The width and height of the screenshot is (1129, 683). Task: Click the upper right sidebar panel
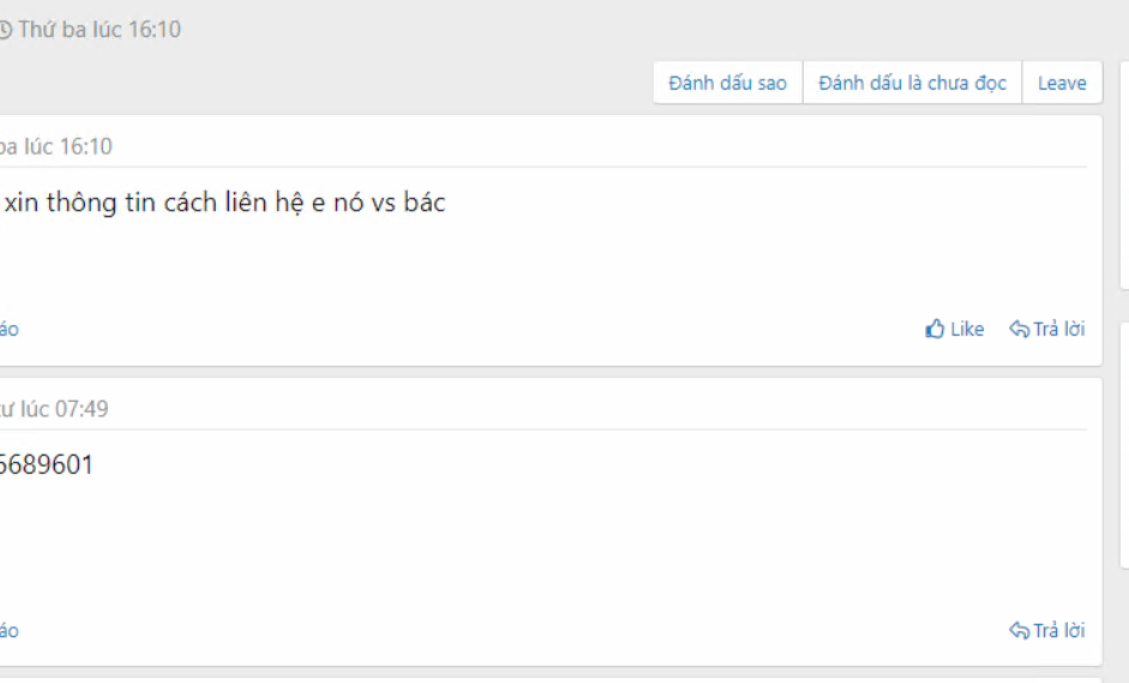(1125, 175)
